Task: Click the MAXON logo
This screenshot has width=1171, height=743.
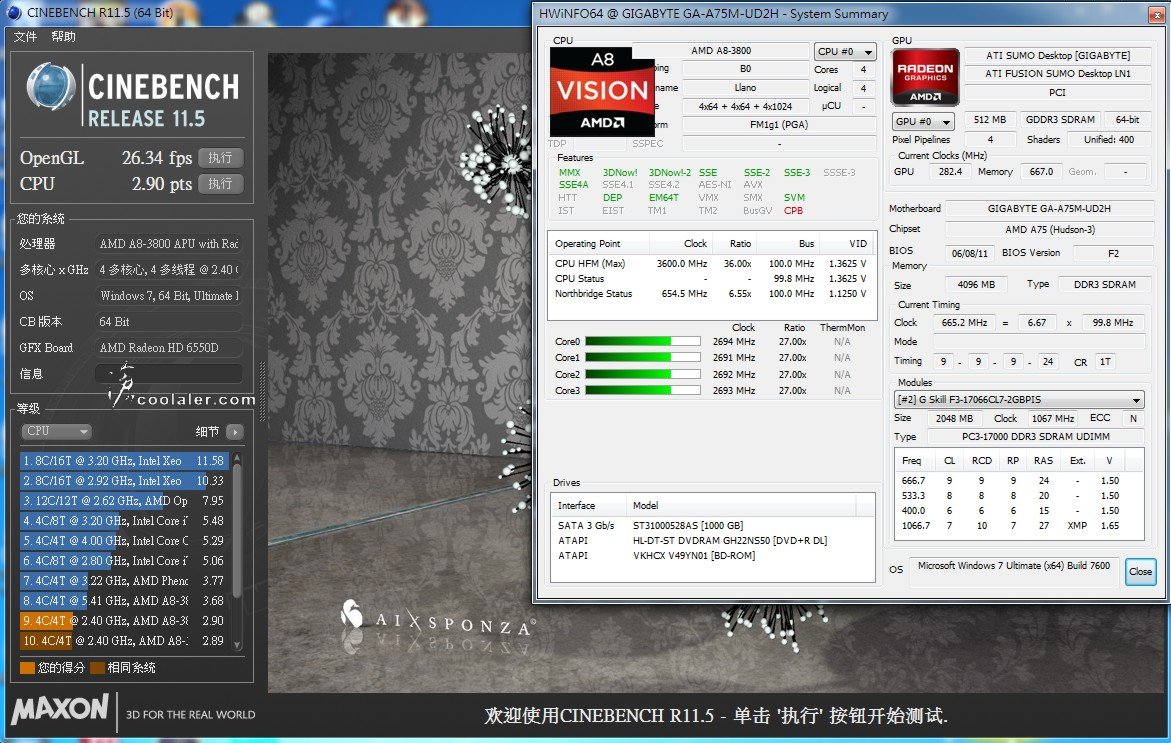Action: coord(60,708)
